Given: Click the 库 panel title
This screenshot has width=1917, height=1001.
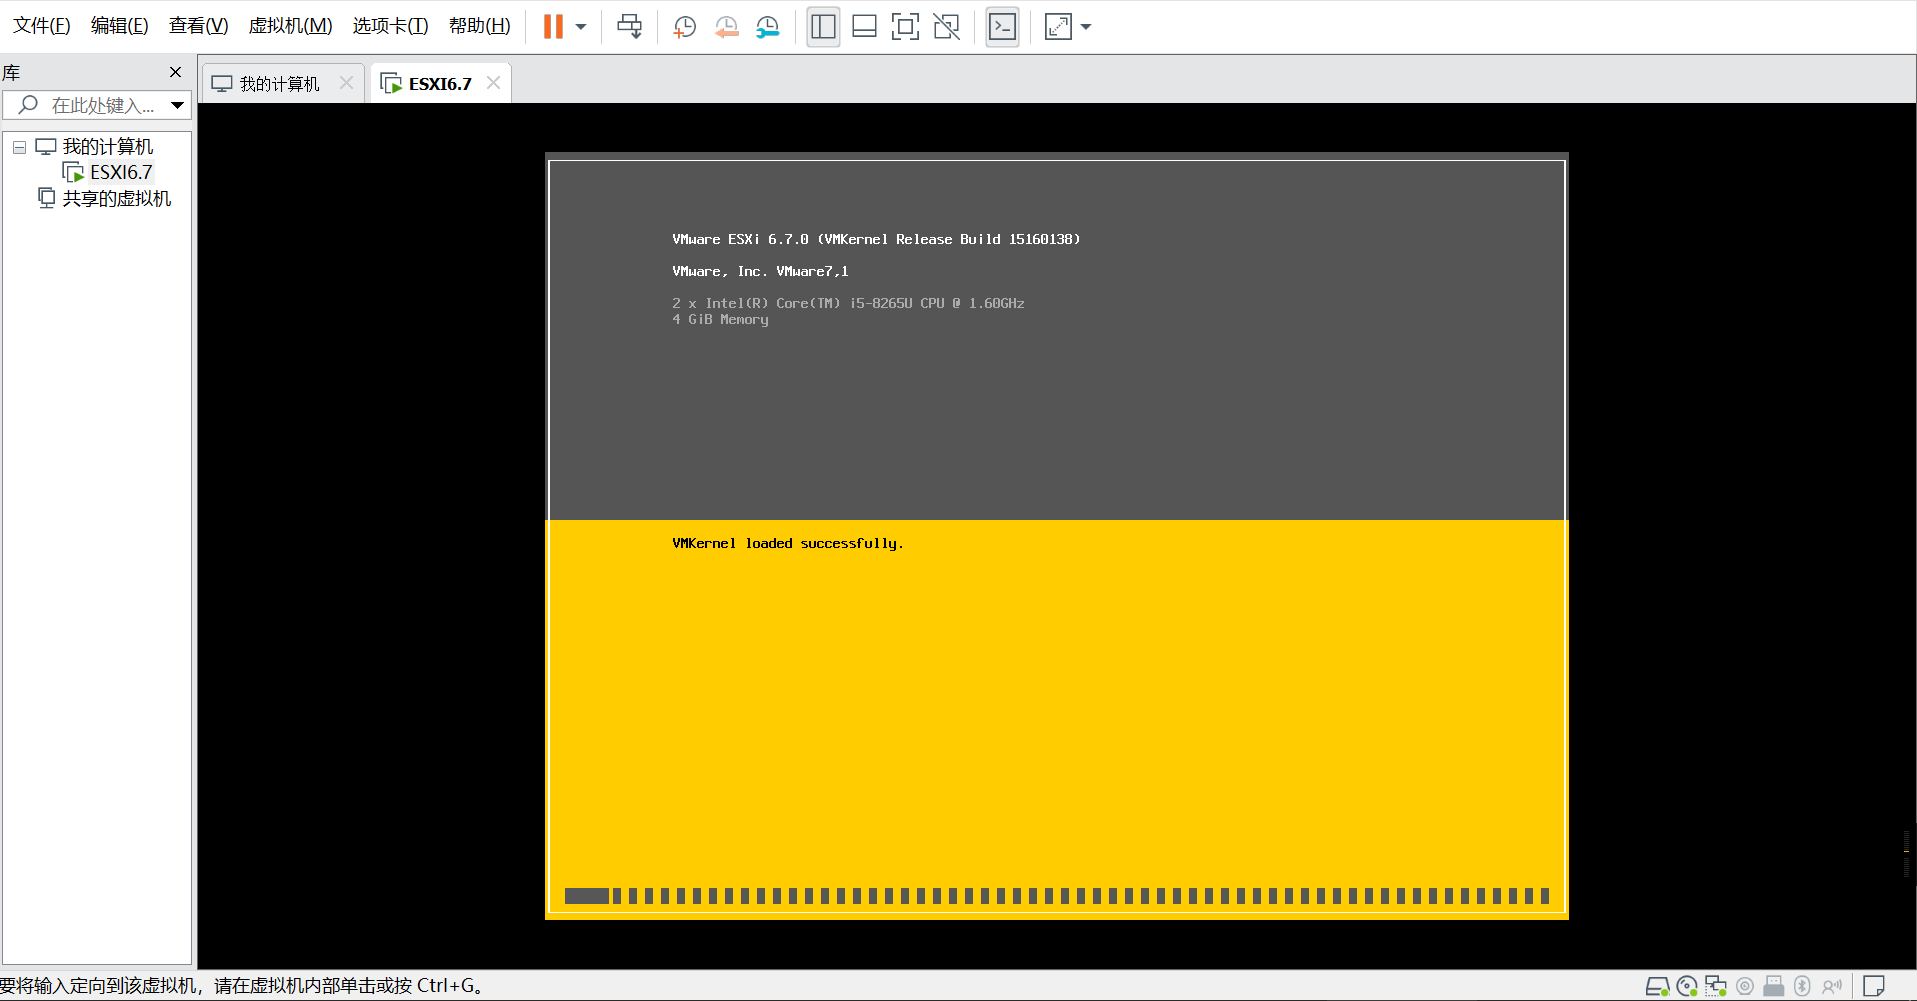Looking at the screenshot, I should tap(11, 73).
